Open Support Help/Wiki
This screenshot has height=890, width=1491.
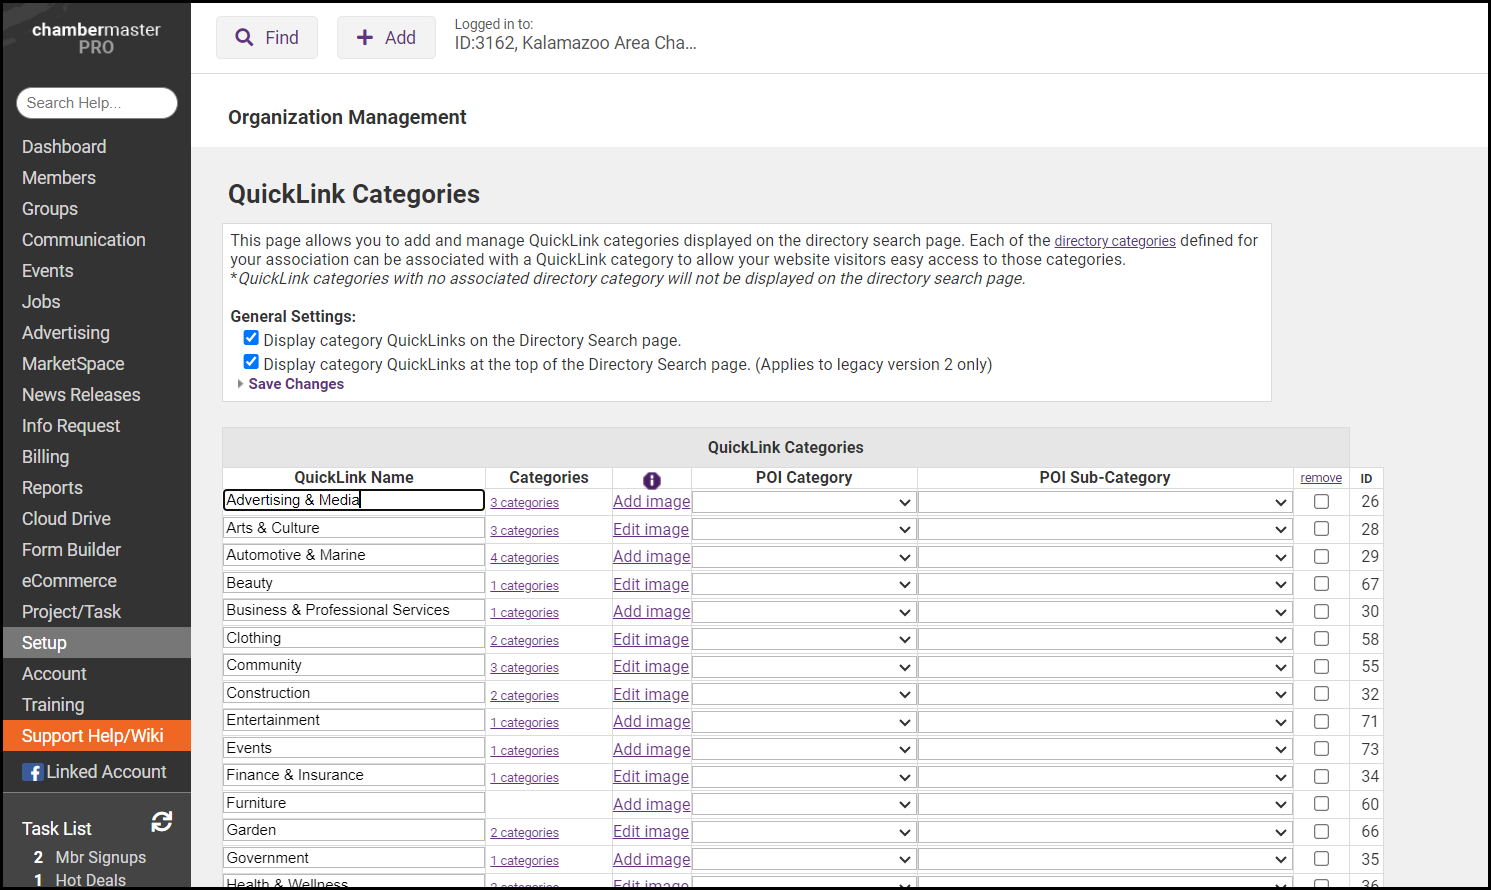coord(97,736)
